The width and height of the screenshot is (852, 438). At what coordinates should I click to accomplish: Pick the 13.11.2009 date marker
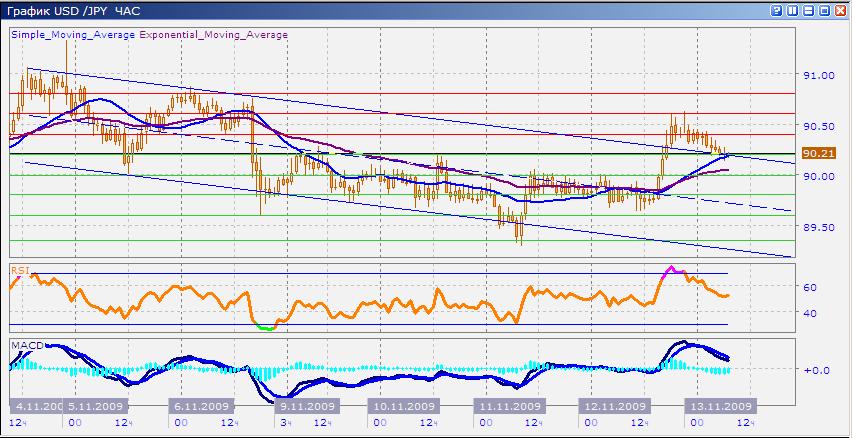pyautogui.click(x=717, y=407)
